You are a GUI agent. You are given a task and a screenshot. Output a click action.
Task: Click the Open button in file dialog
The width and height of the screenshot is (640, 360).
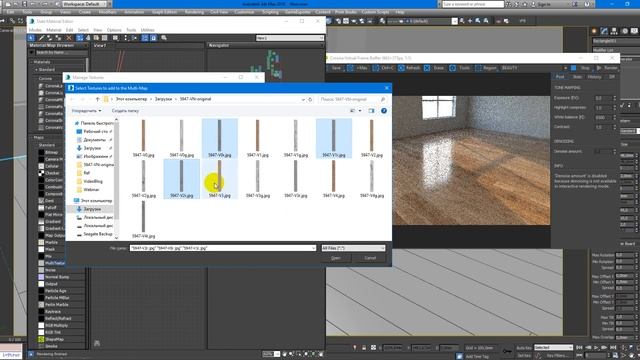click(x=336, y=258)
